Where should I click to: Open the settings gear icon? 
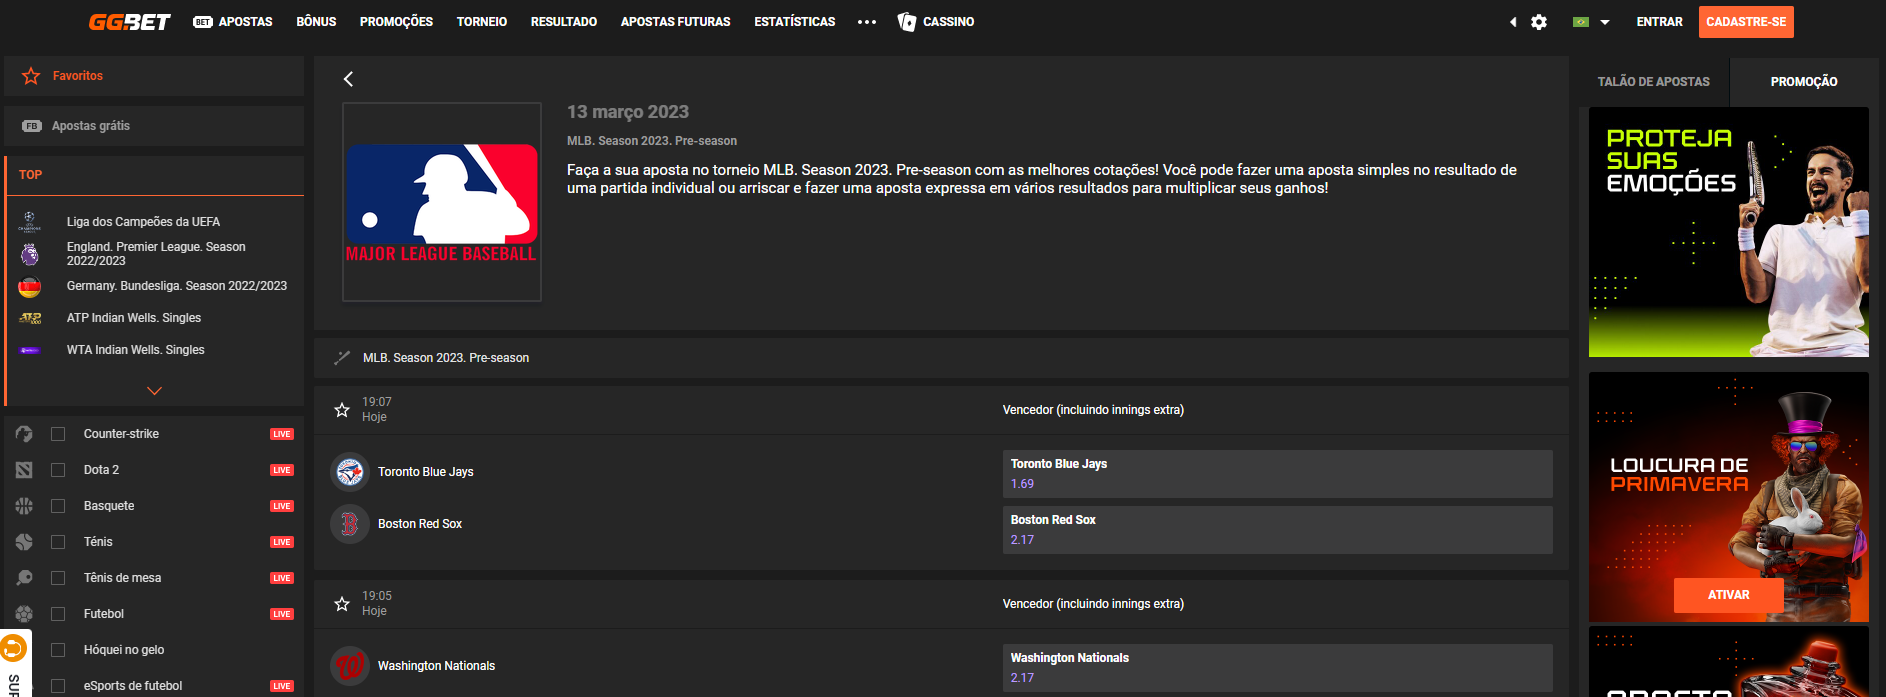1539,22
